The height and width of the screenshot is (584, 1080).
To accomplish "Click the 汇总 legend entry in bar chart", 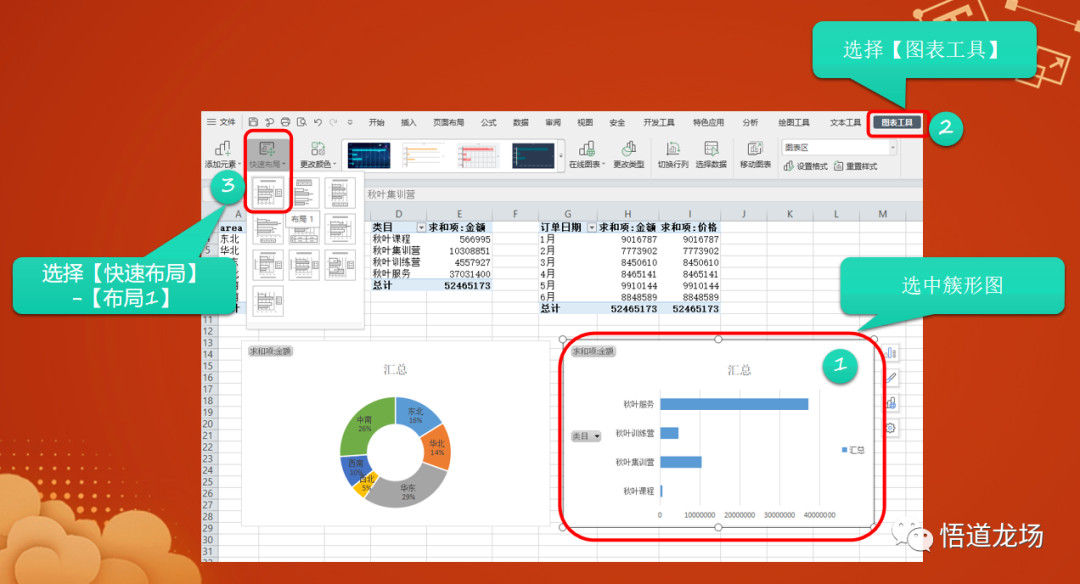I will [853, 450].
